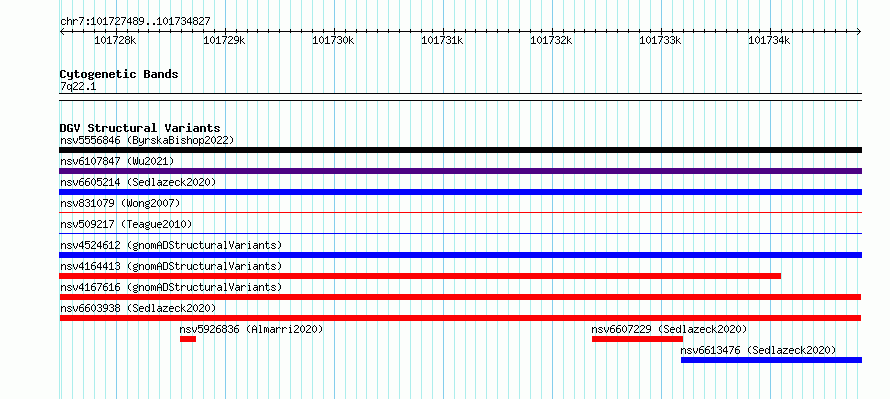Select the blue nsv4524612 variant bar
The height and width of the screenshot is (399, 890).
coord(460,255)
